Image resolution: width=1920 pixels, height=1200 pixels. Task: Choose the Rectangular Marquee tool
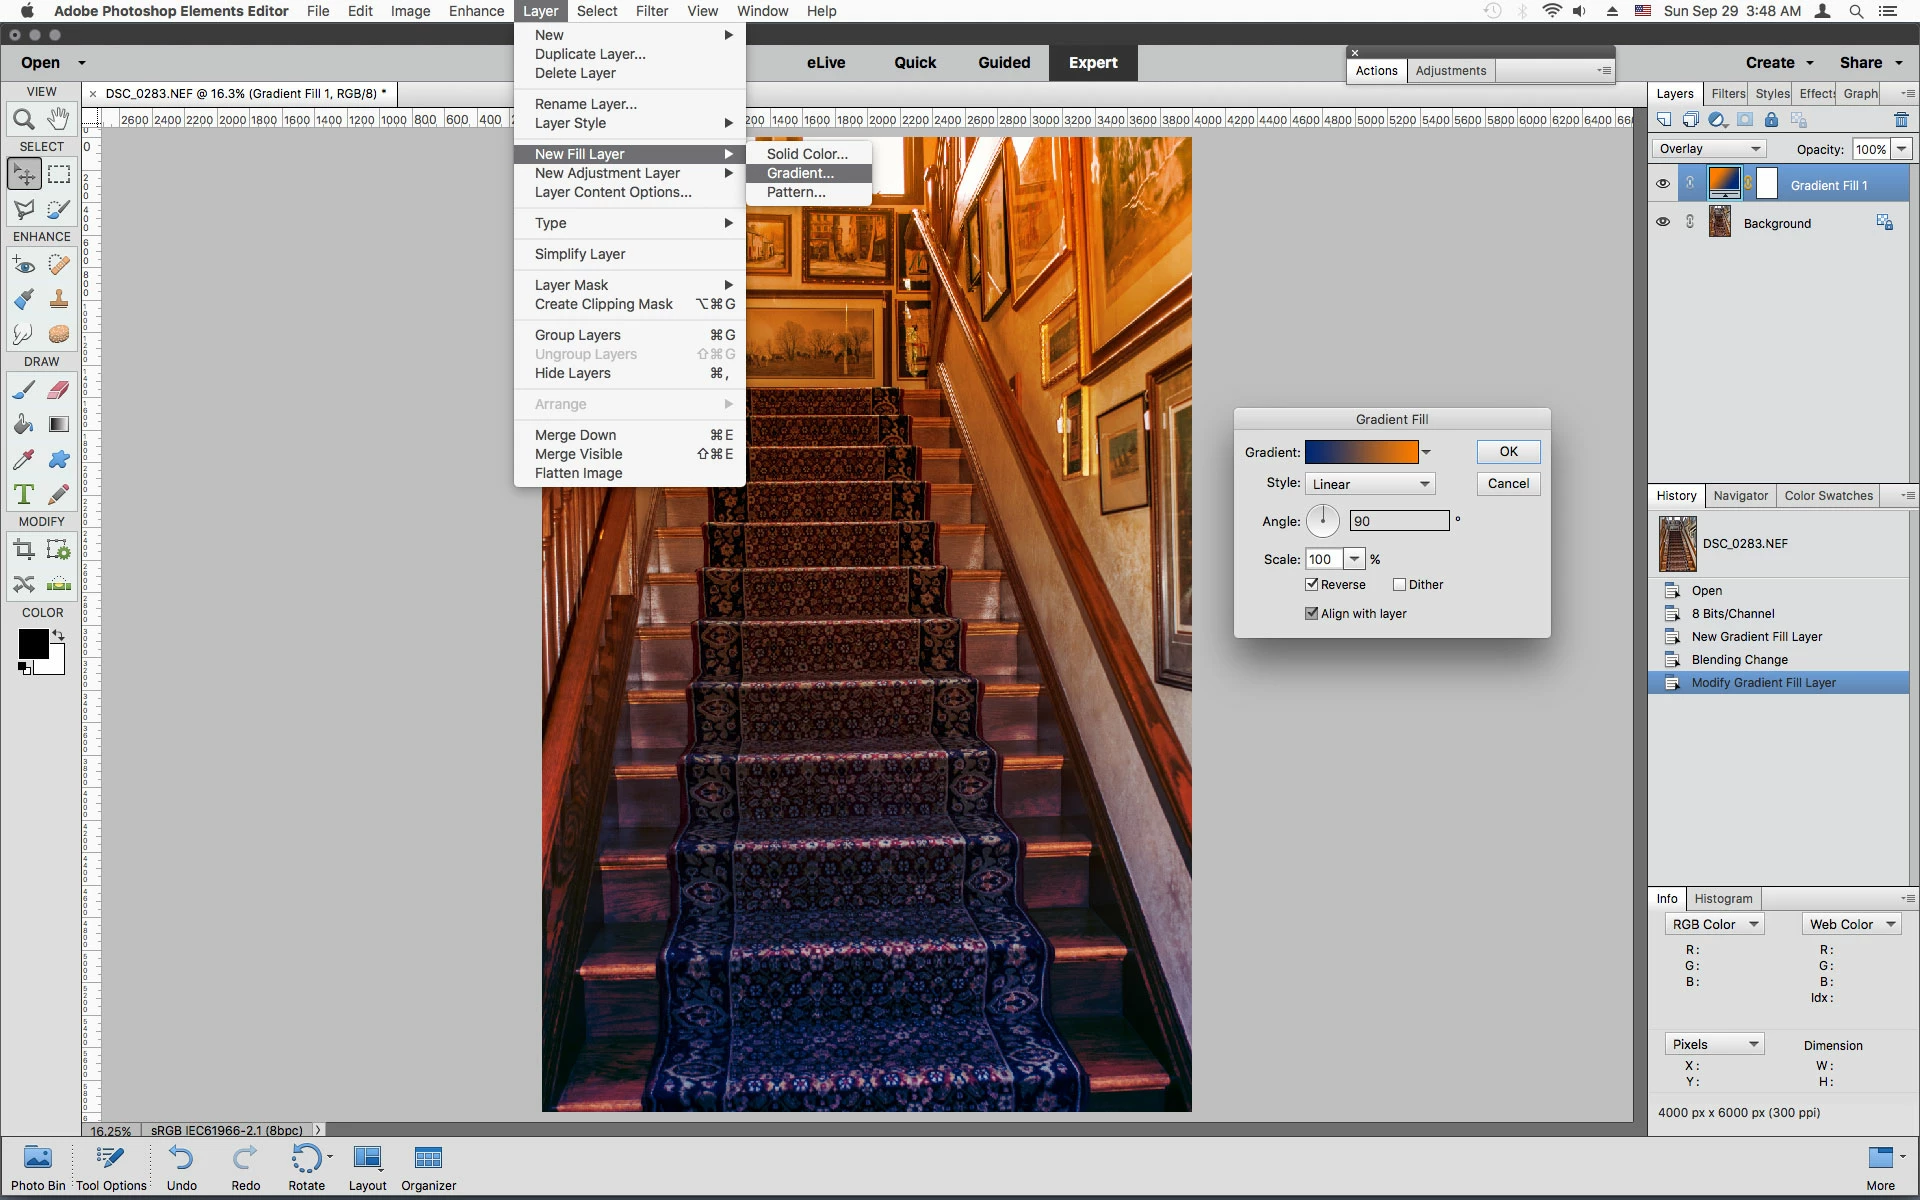pyautogui.click(x=59, y=175)
